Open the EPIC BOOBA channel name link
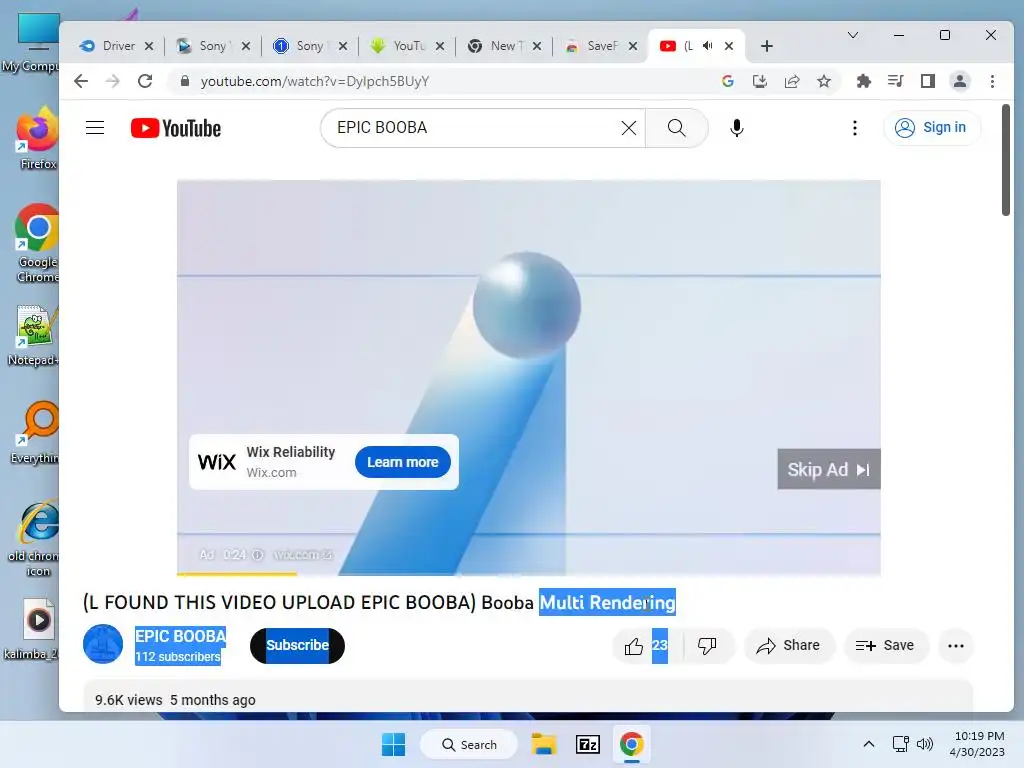1024x768 pixels. click(x=180, y=636)
